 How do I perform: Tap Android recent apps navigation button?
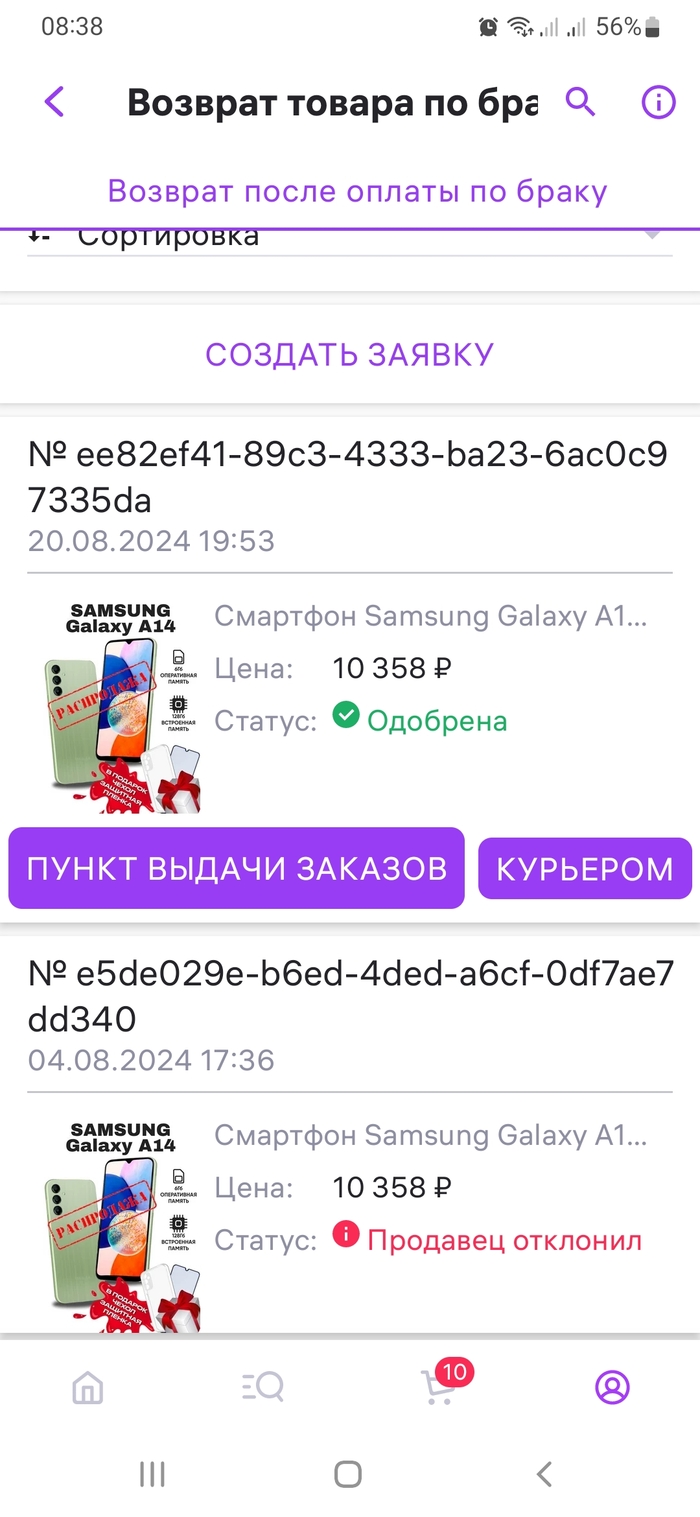[152, 1473]
